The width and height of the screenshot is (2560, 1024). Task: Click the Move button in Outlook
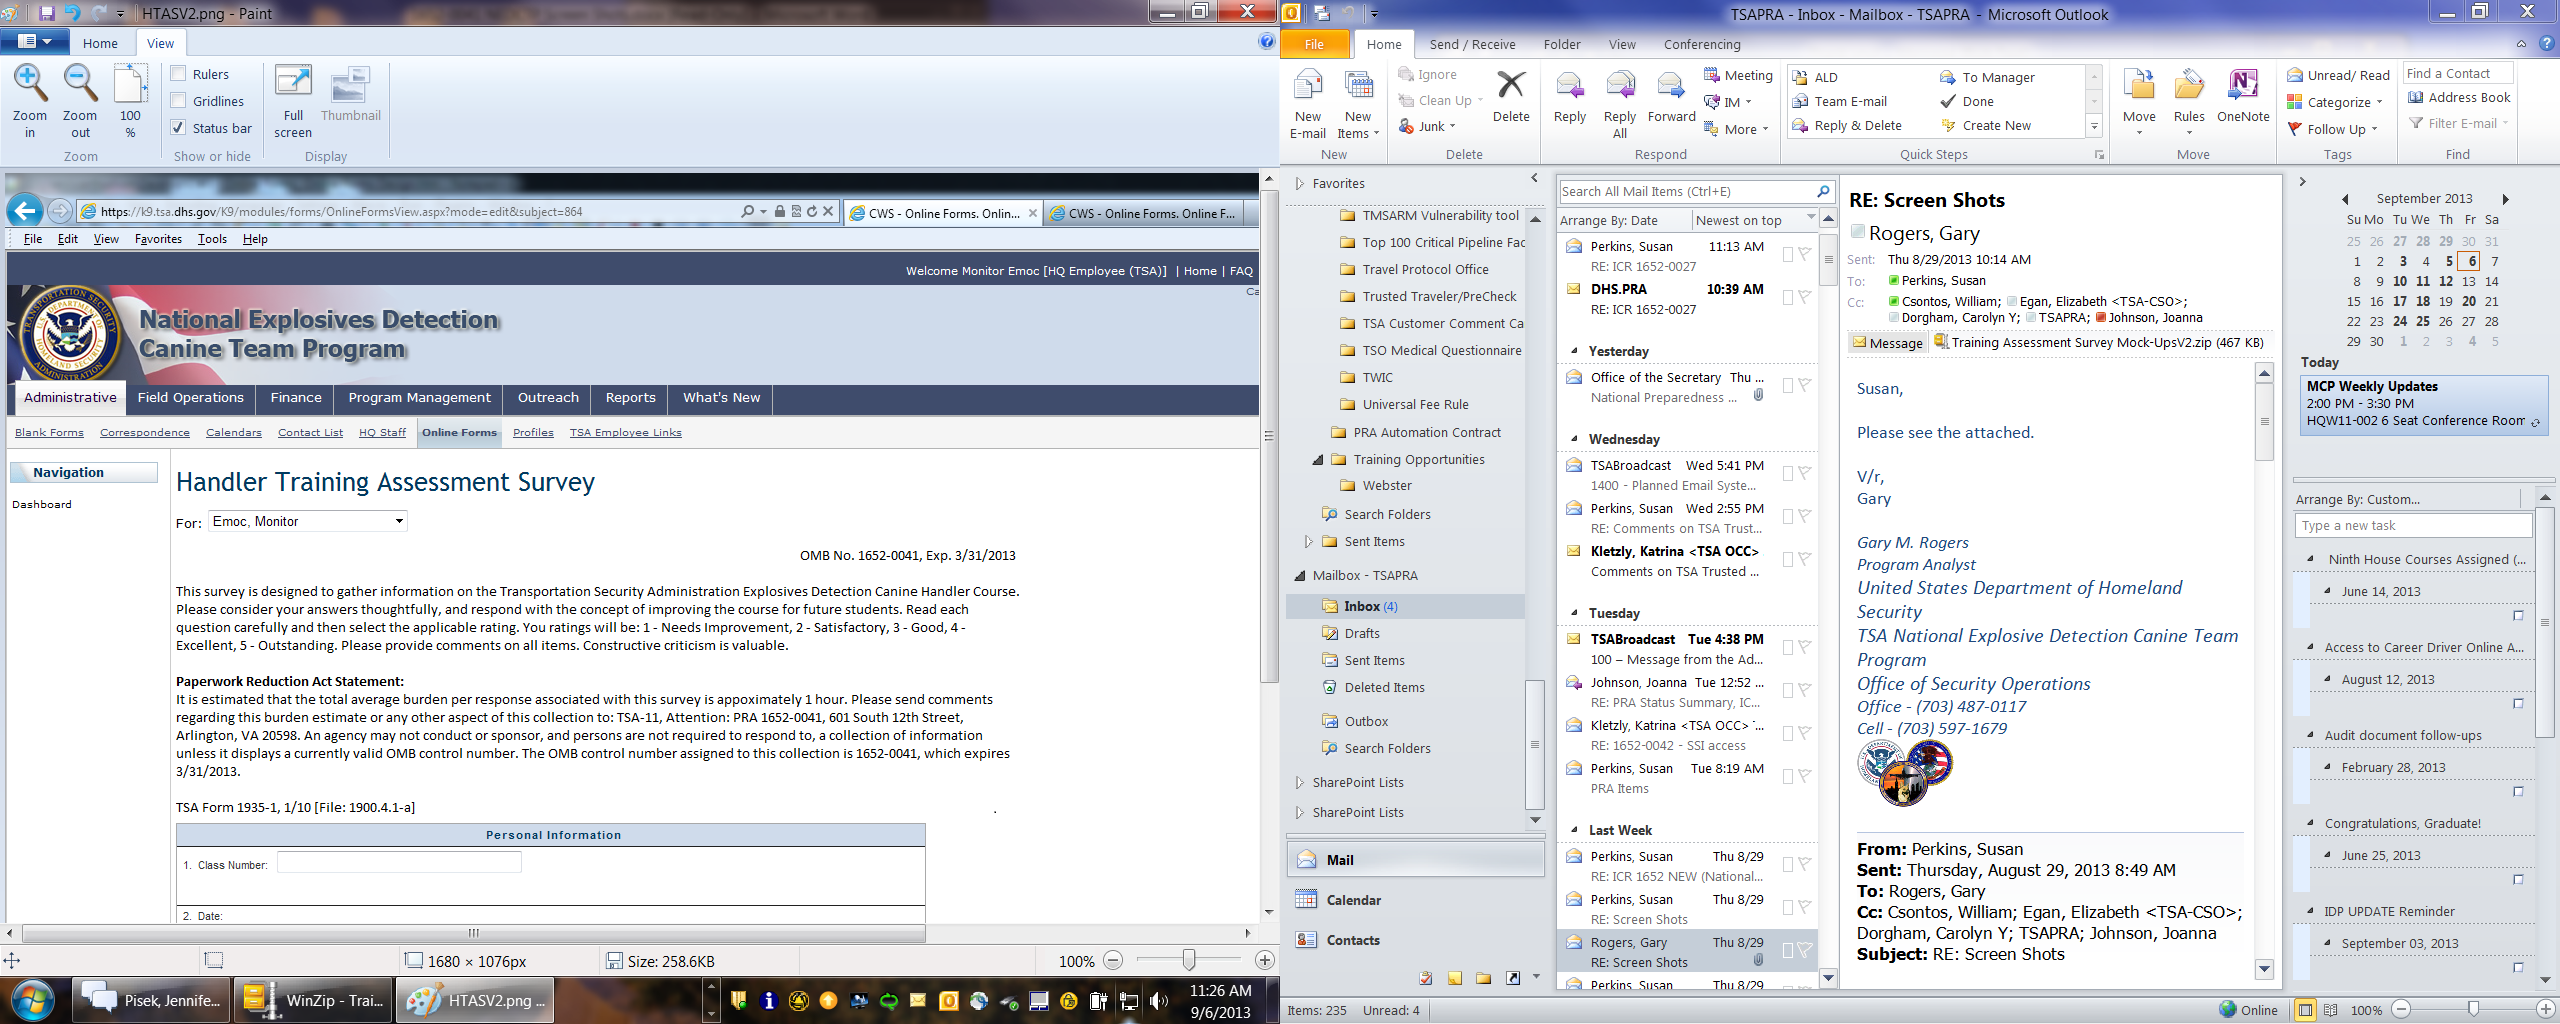2139,102
